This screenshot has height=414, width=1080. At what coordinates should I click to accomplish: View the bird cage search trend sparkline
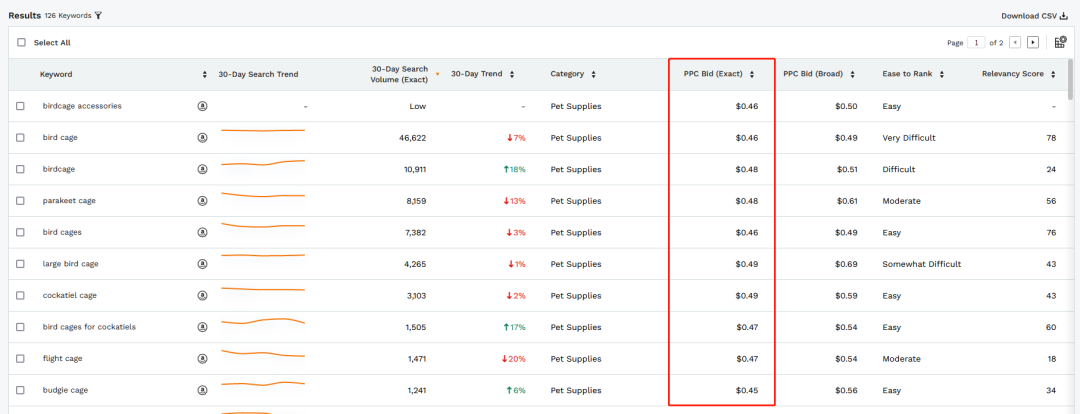(263, 130)
